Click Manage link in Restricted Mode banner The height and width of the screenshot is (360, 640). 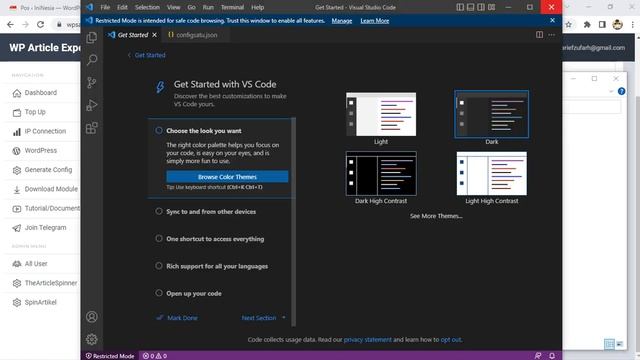click(342, 21)
